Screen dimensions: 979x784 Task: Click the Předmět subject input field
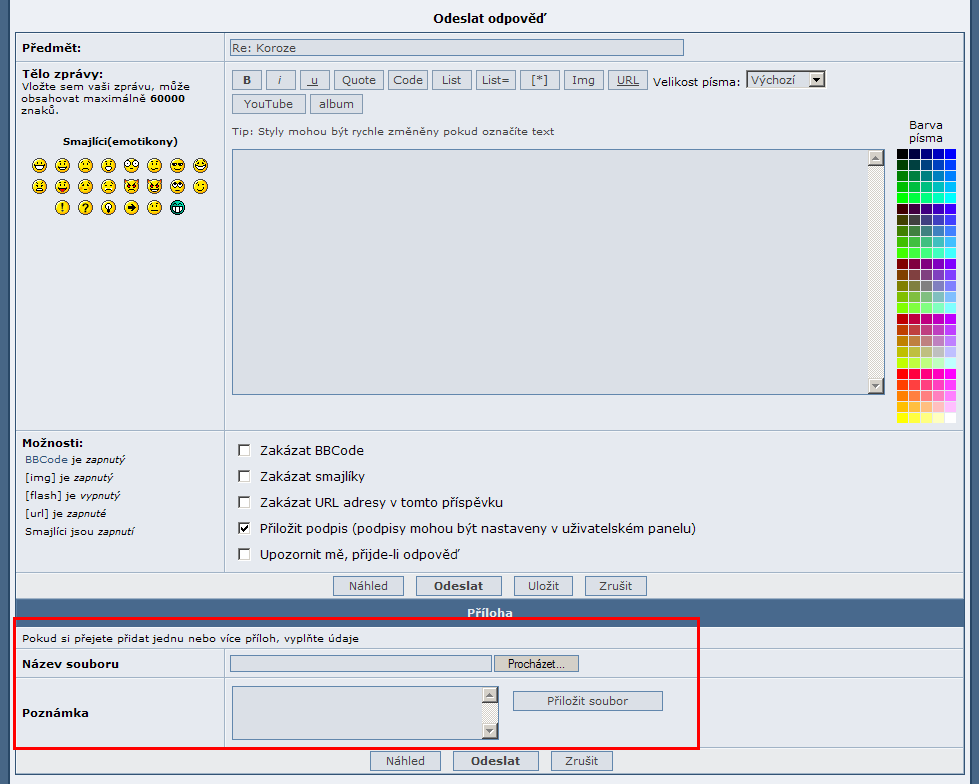click(456, 48)
